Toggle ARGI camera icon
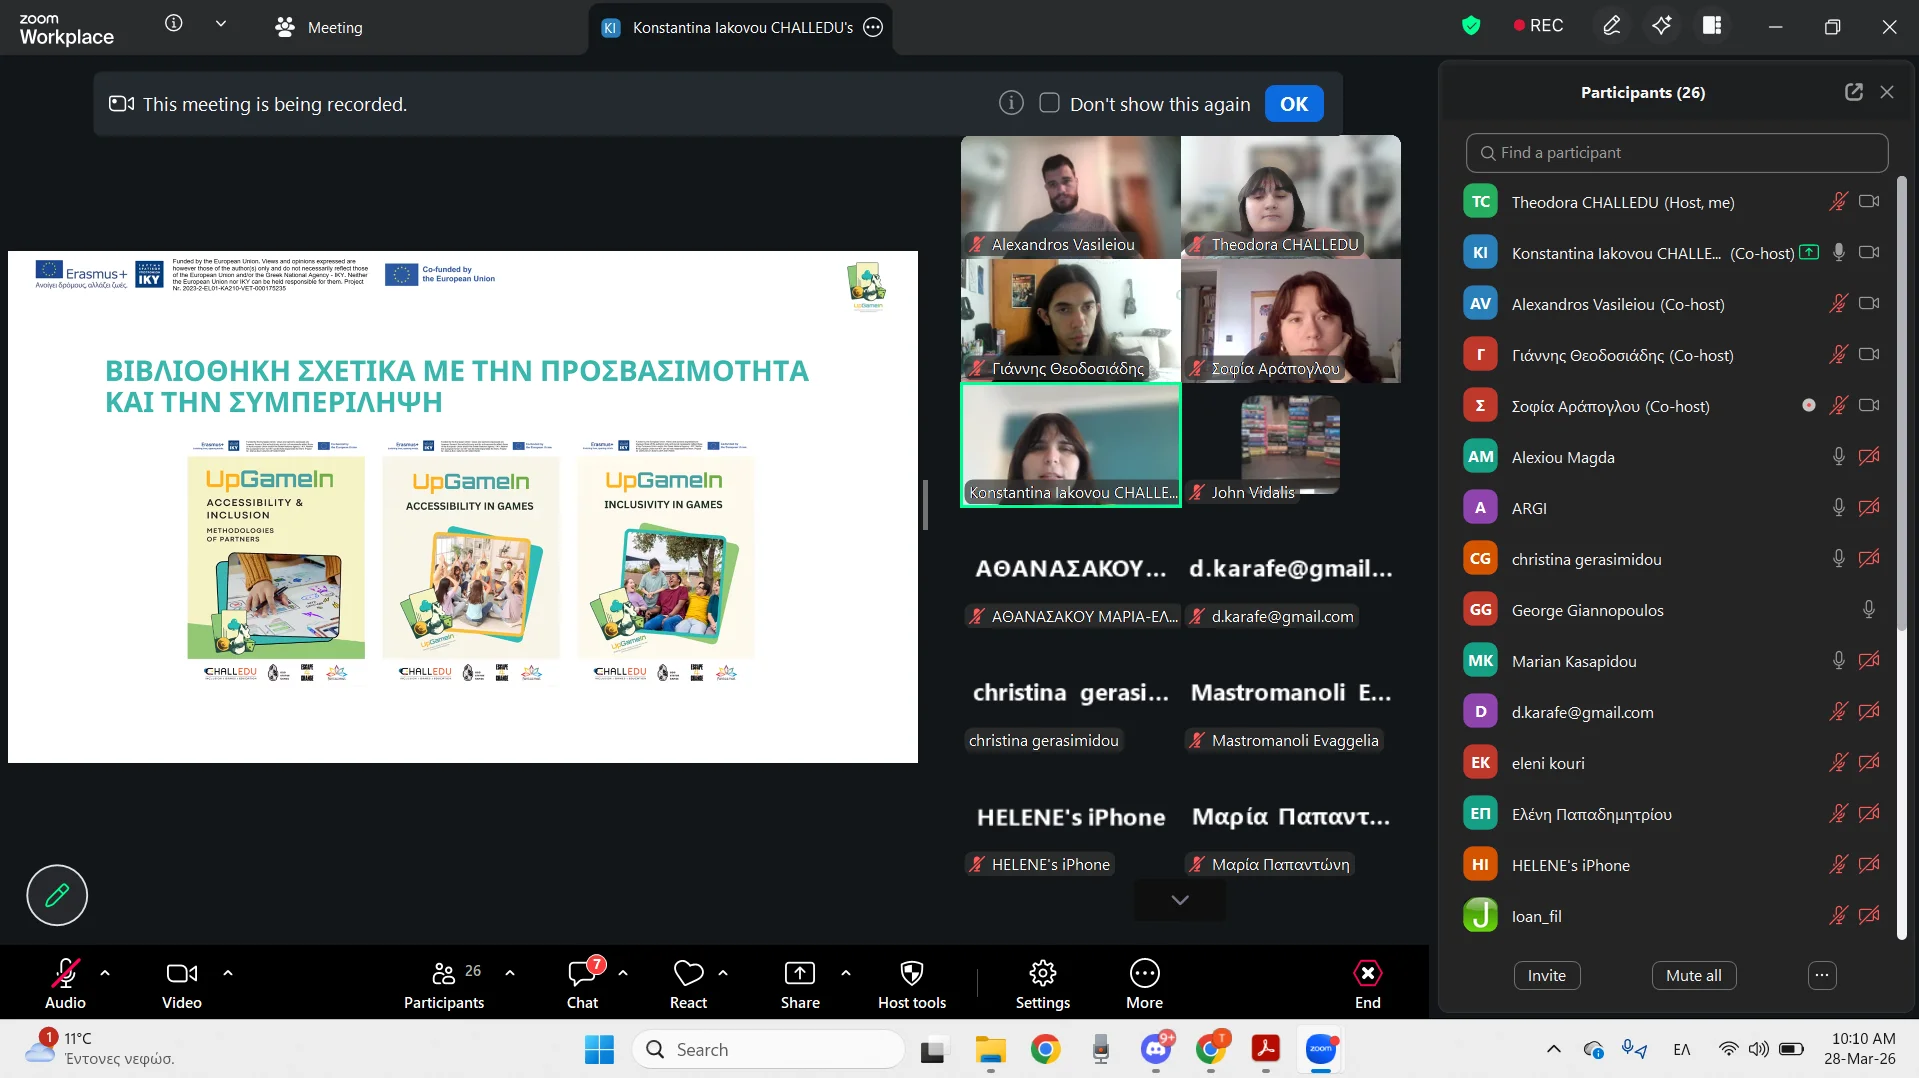The image size is (1919, 1078). [1869, 508]
